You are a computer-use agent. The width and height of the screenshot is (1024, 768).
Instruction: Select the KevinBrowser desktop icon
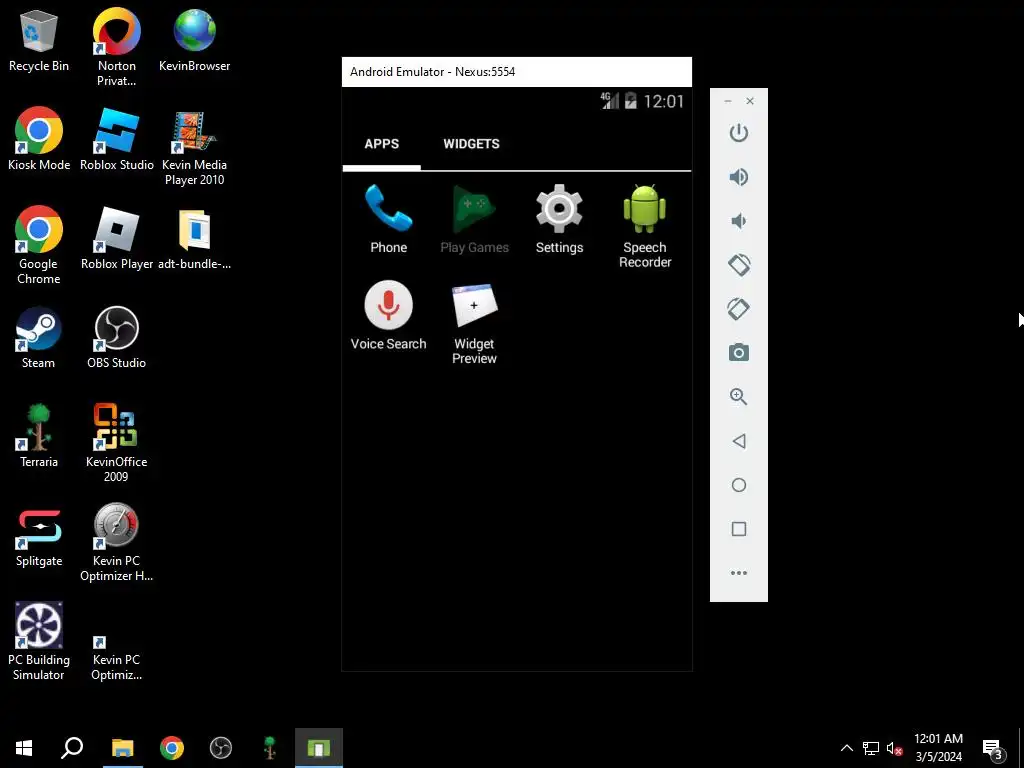click(x=194, y=40)
